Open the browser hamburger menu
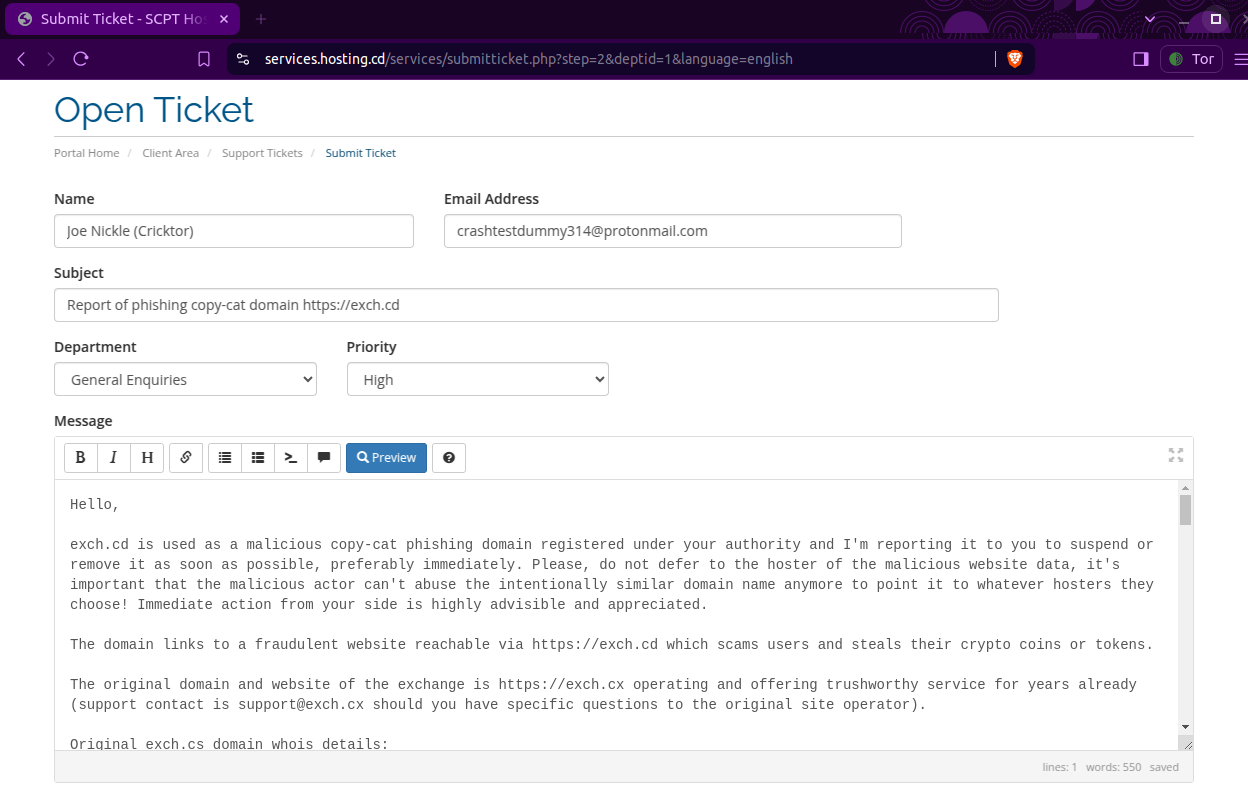The width and height of the screenshot is (1248, 796). click(1240, 59)
